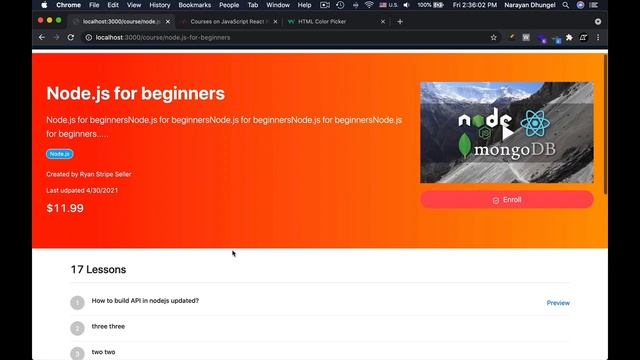Click 'Created by Ryan Stripe Seller' text
The image size is (640, 360).
coord(89,174)
